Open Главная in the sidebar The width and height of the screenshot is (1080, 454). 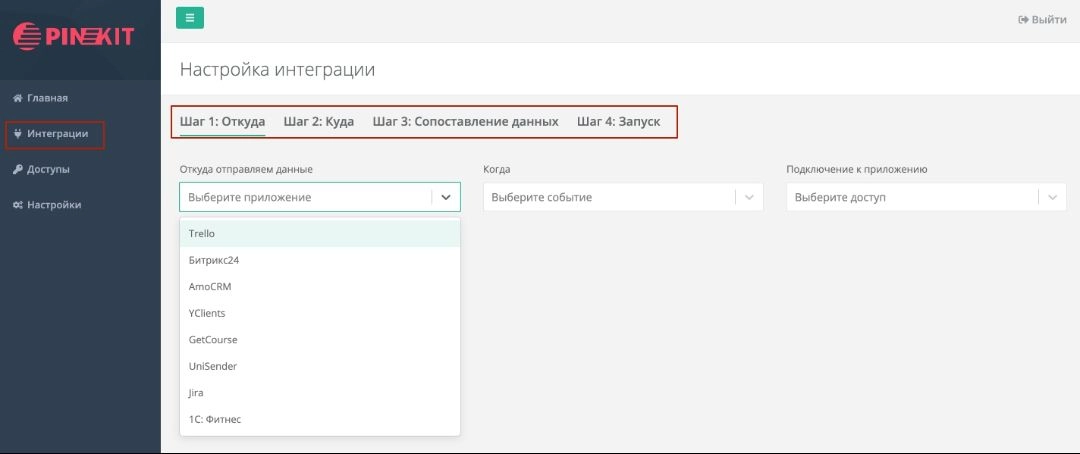(47, 98)
